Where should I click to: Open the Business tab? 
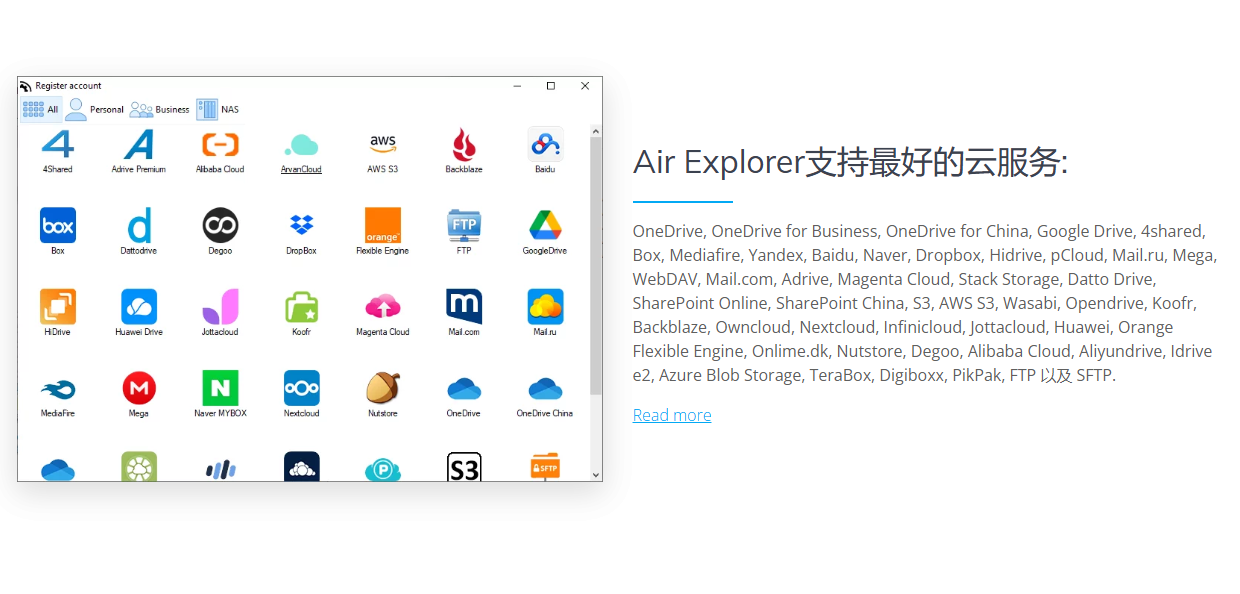click(x=159, y=109)
